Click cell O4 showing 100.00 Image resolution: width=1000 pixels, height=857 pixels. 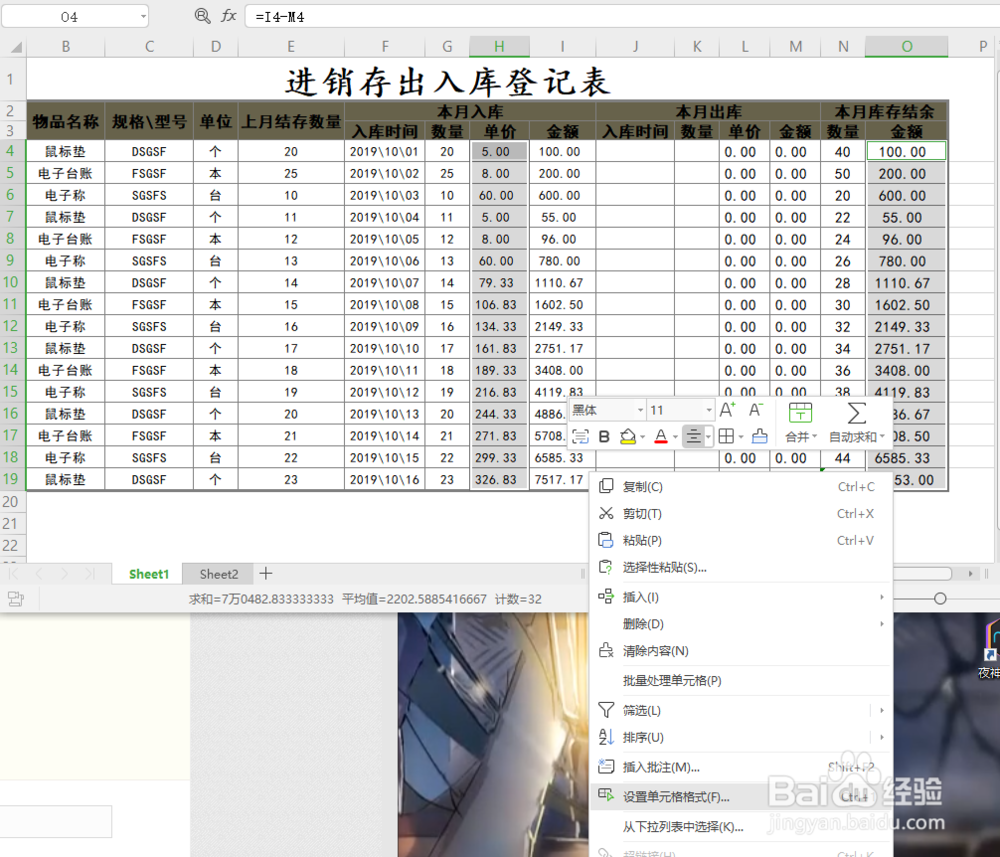[906, 152]
